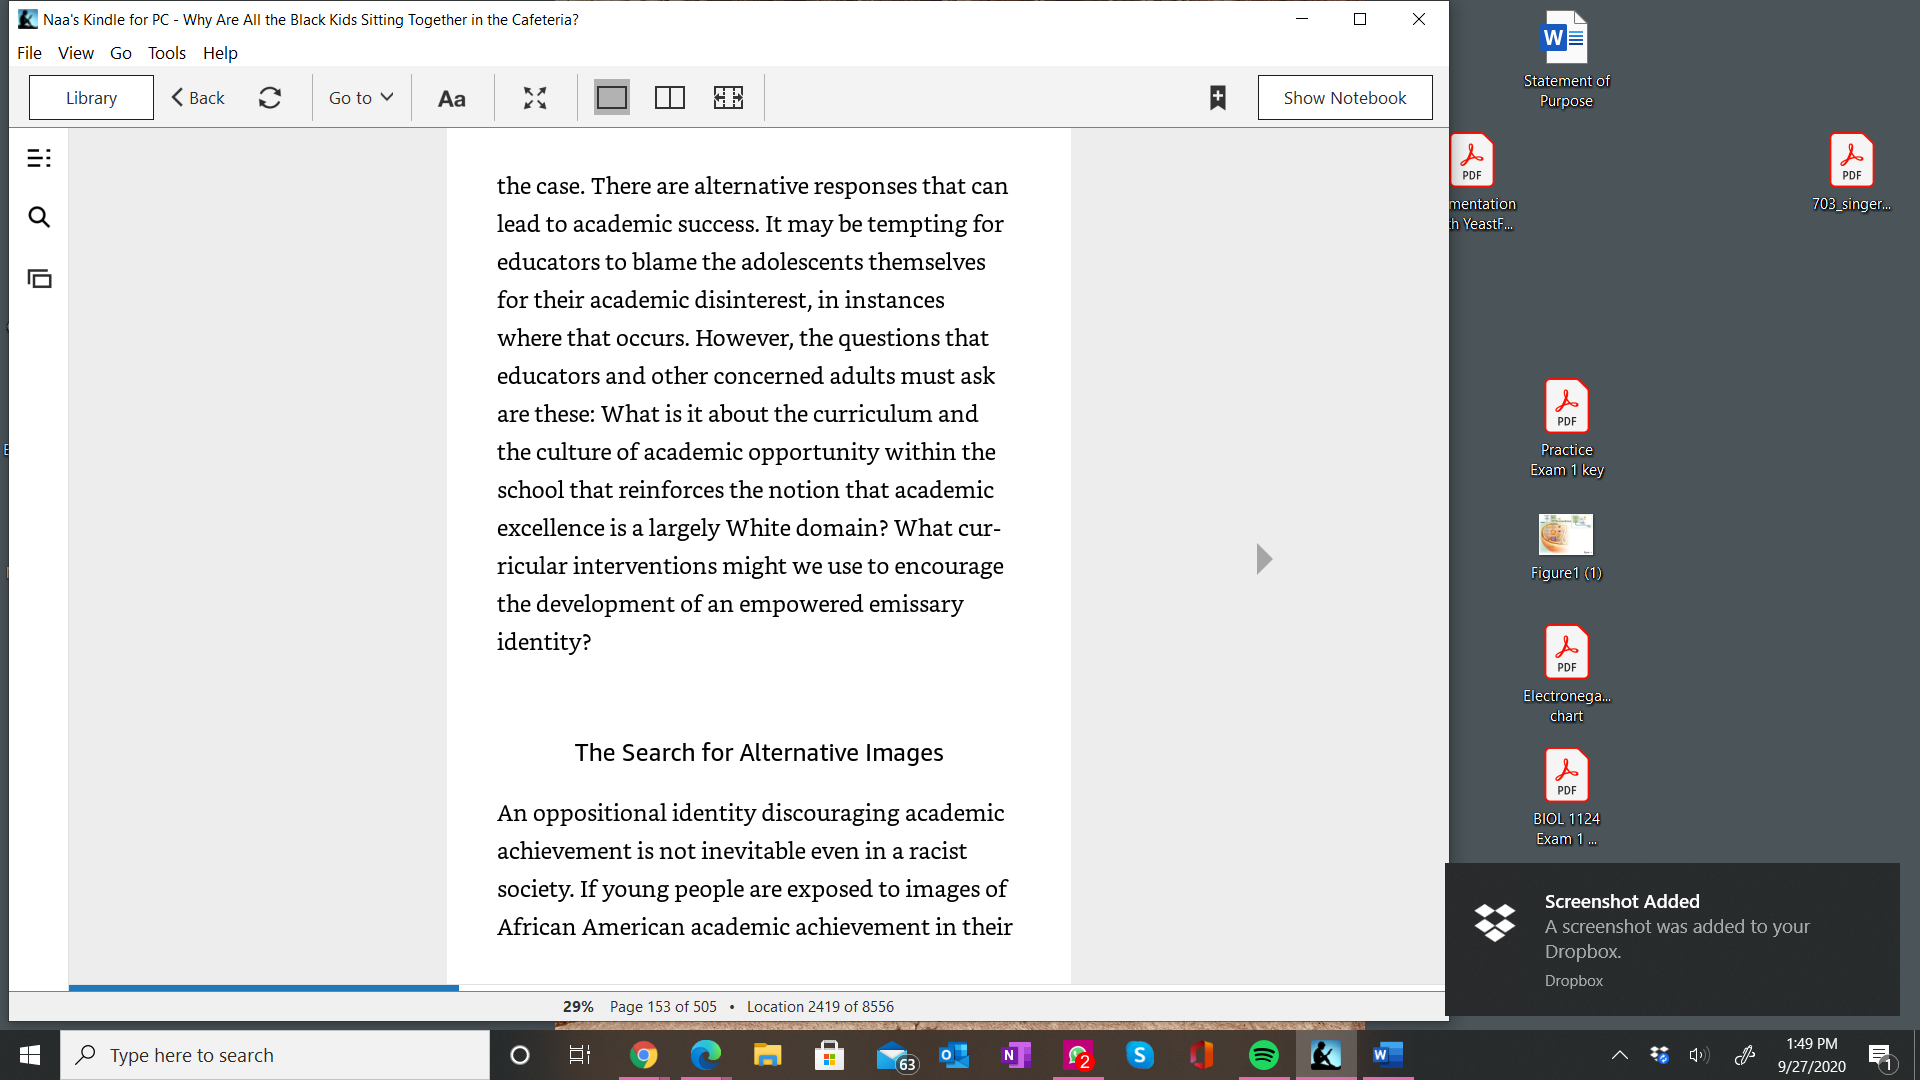
Task: Click the taskbar search box
Action: 275,1055
